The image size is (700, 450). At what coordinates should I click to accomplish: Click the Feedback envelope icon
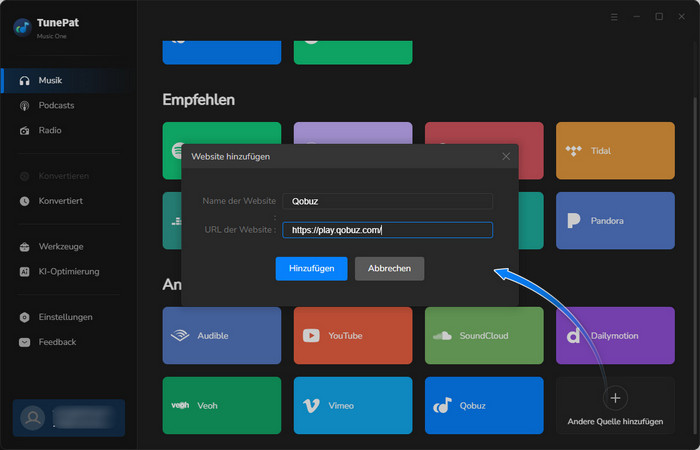pyautogui.click(x=25, y=342)
